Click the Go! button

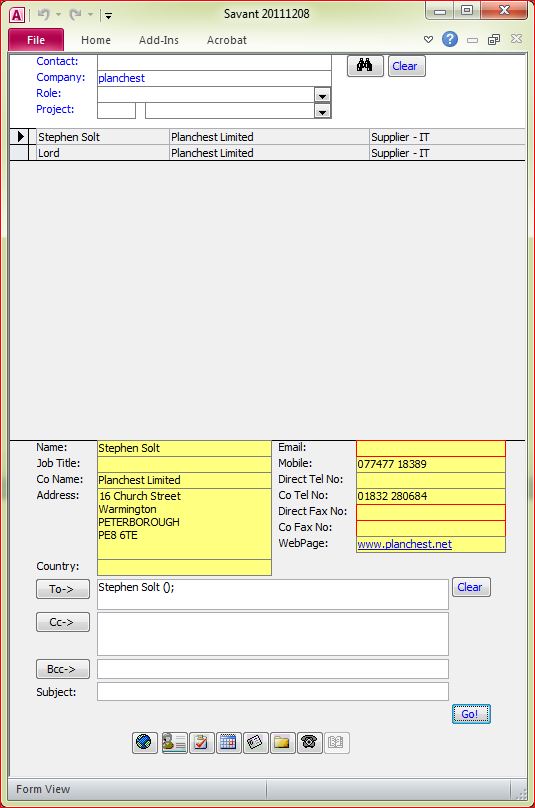point(471,714)
